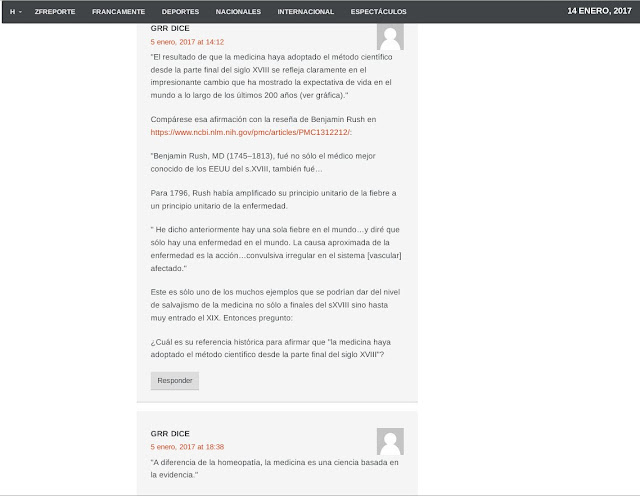The height and width of the screenshot is (496, 640).
Task: Click the Responder button under first comment
Action: [175, 380]
